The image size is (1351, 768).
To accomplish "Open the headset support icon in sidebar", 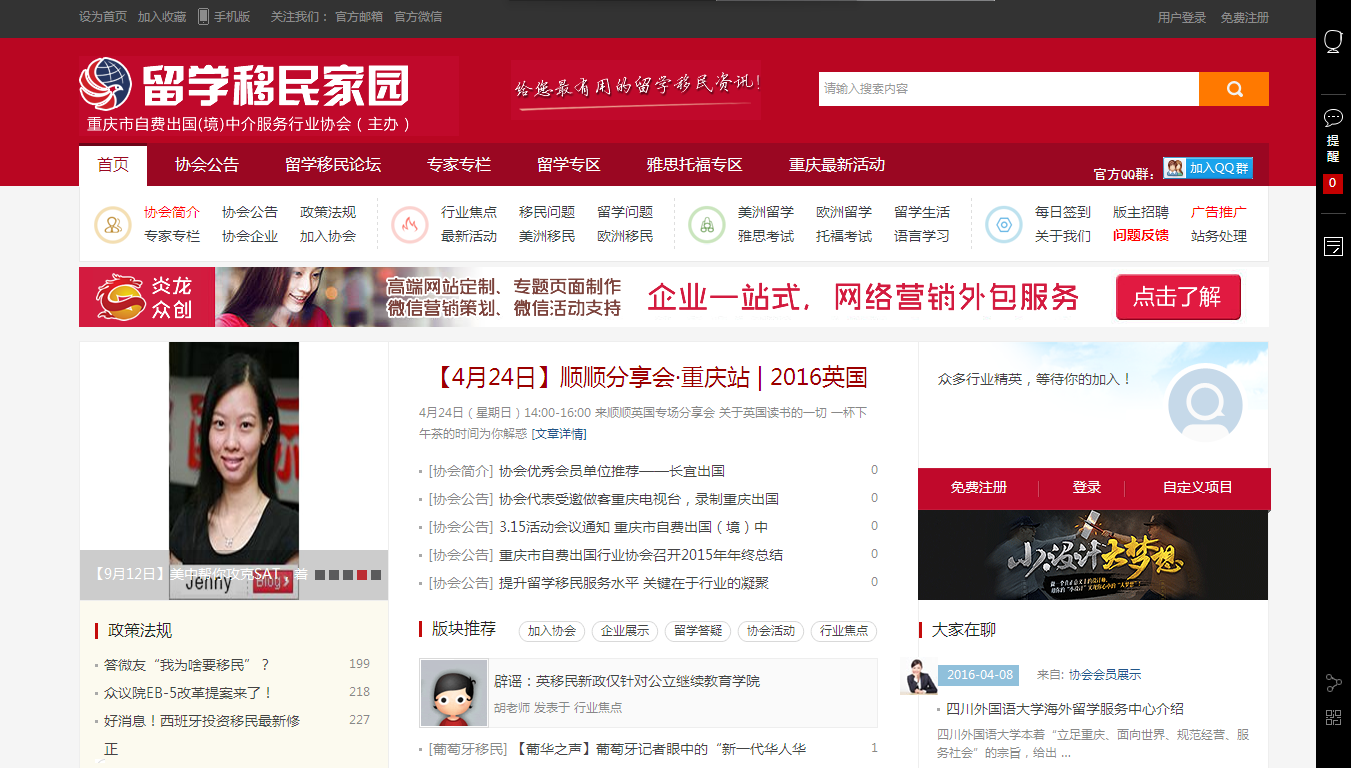I will pyautogui.click(x=1333, y=41).
